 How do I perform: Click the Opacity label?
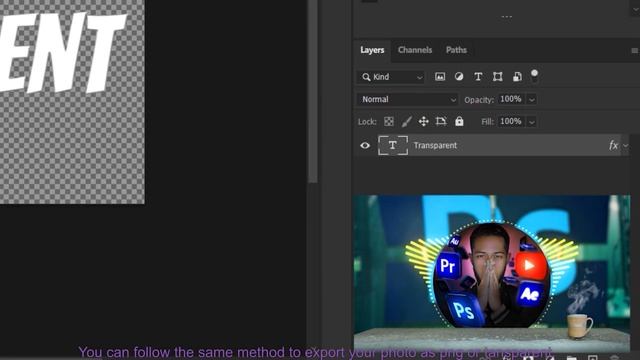point(478,100)
